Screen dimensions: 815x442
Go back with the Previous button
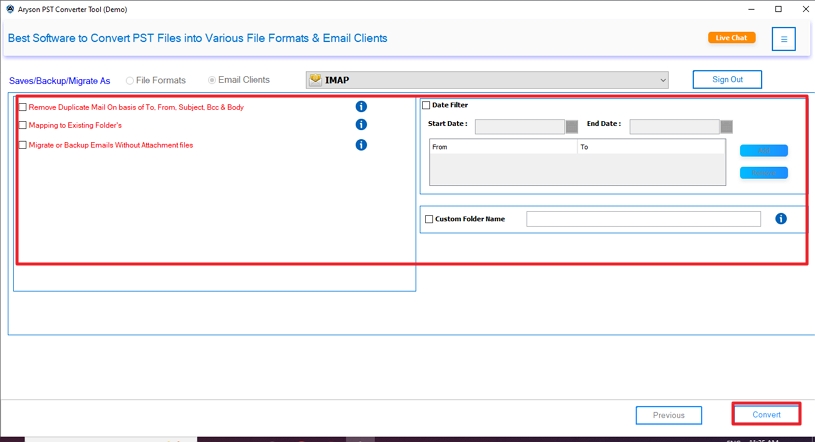(x=668, y=415)
